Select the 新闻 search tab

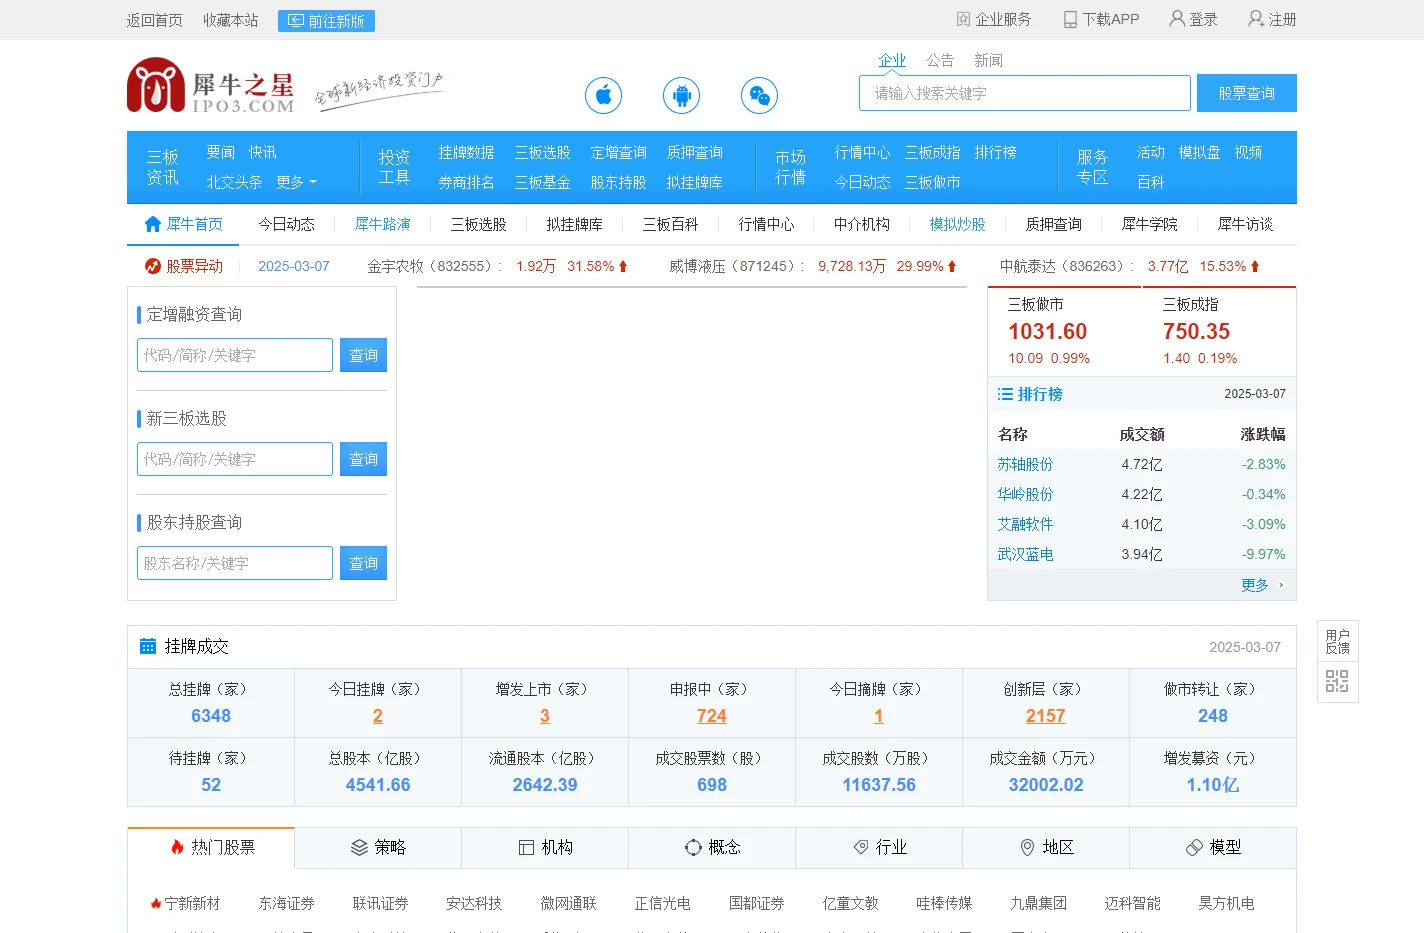tap(988, 60)
